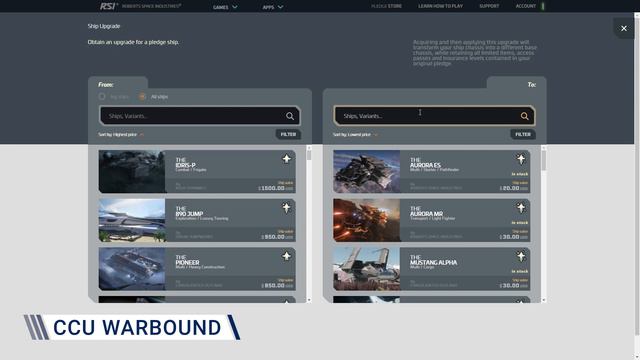
Task: Click the ship icon on 890 Jump card
Action: pos(287,207)
